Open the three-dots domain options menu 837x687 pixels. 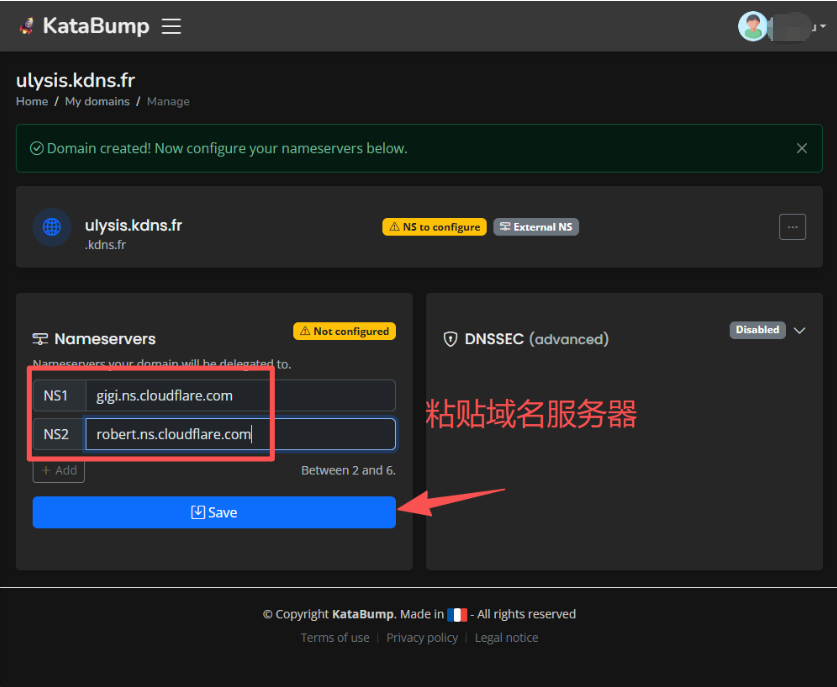coord(792,227)
